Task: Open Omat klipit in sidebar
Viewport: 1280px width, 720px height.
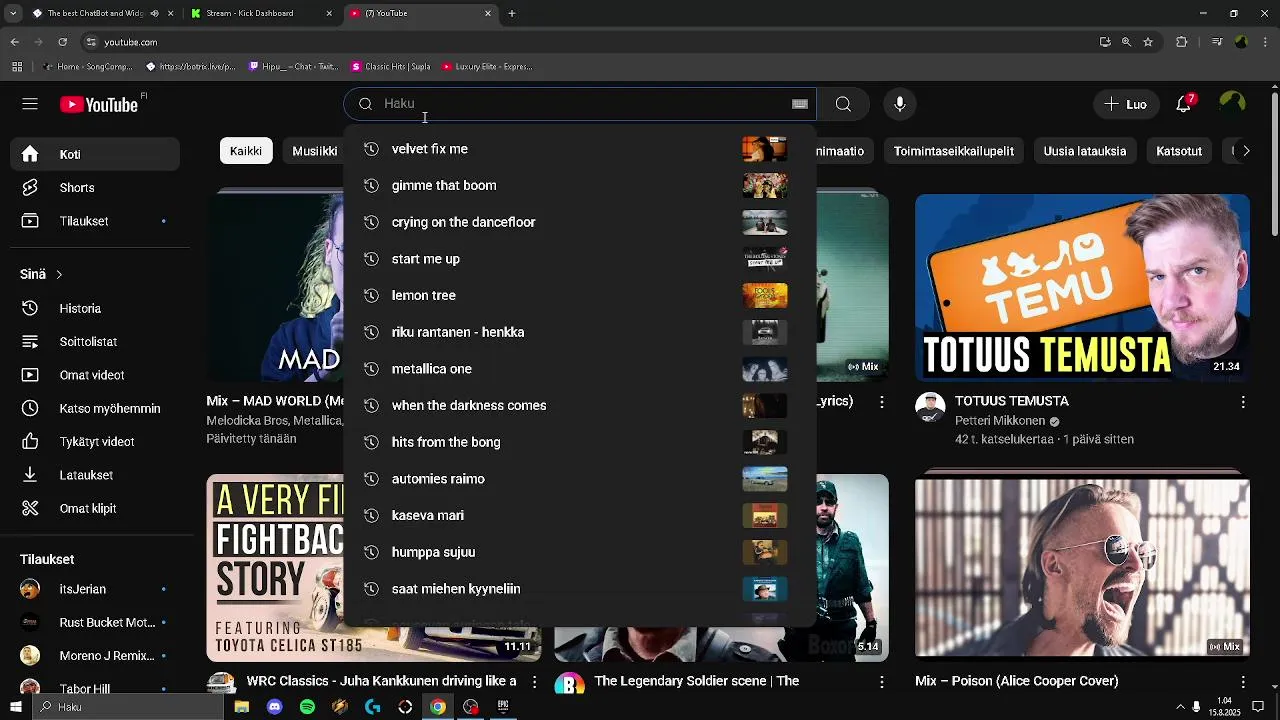Action: [96, 509]
